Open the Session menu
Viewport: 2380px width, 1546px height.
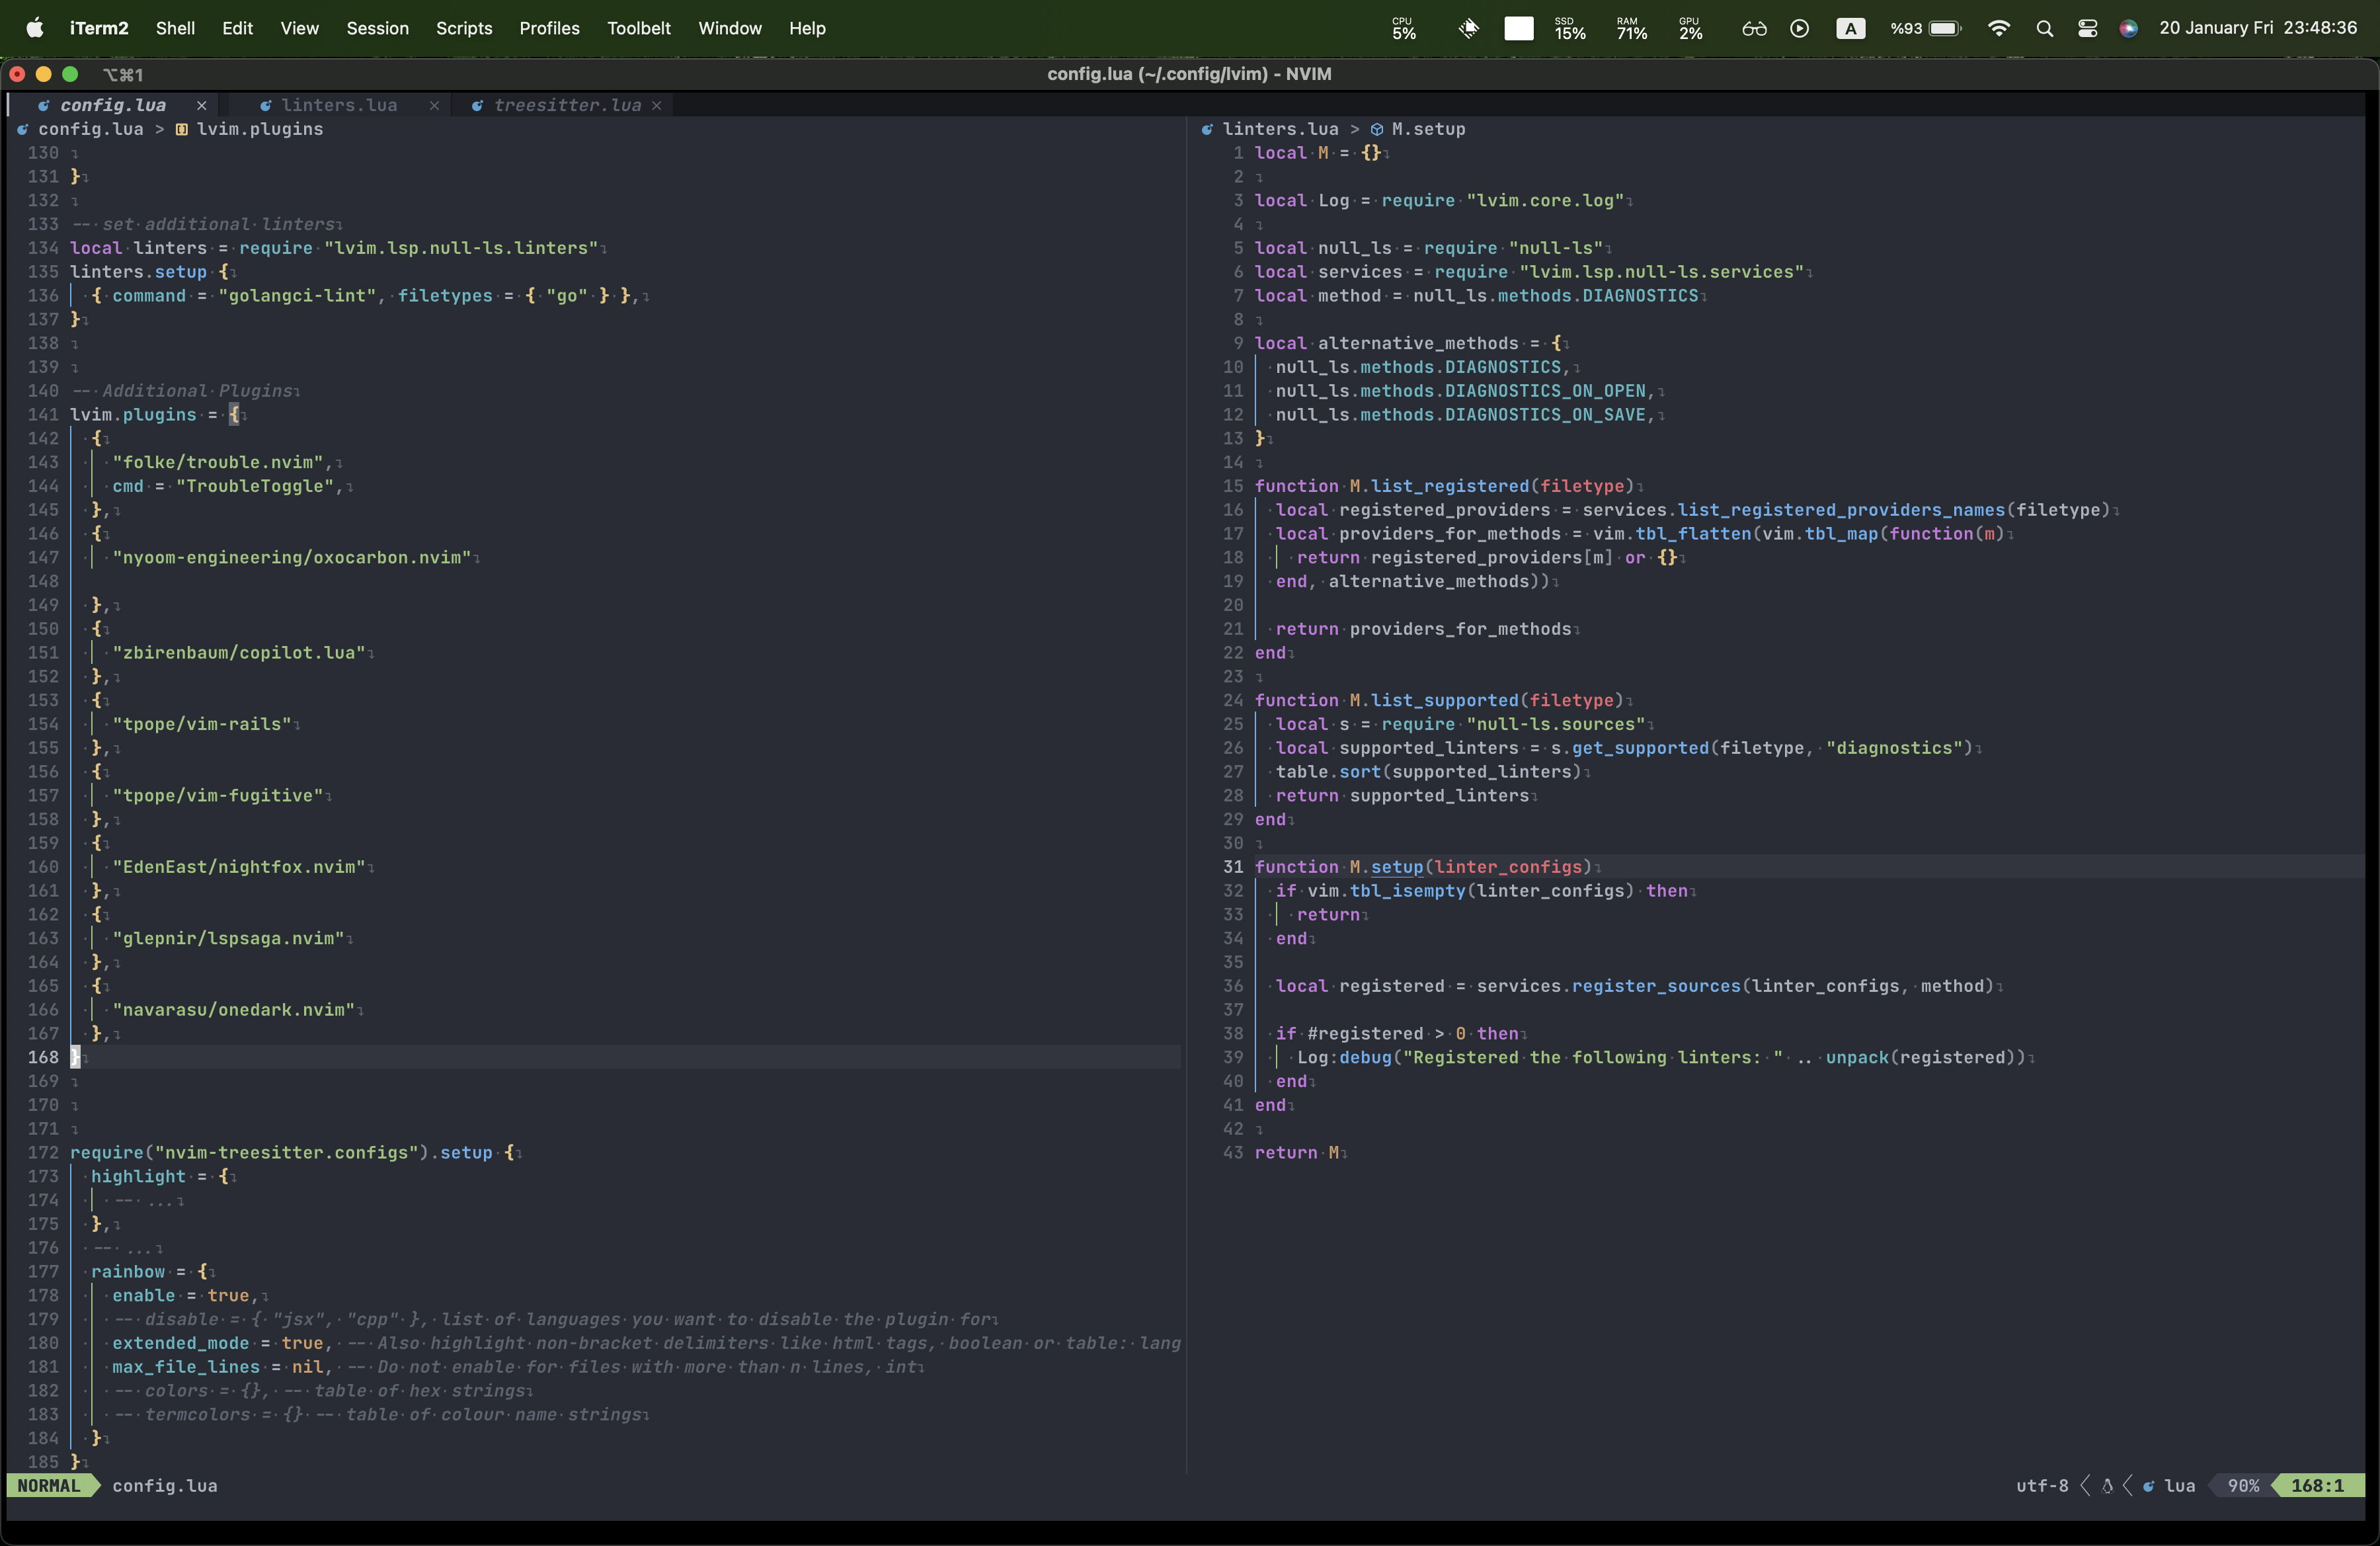coord(377,28)
